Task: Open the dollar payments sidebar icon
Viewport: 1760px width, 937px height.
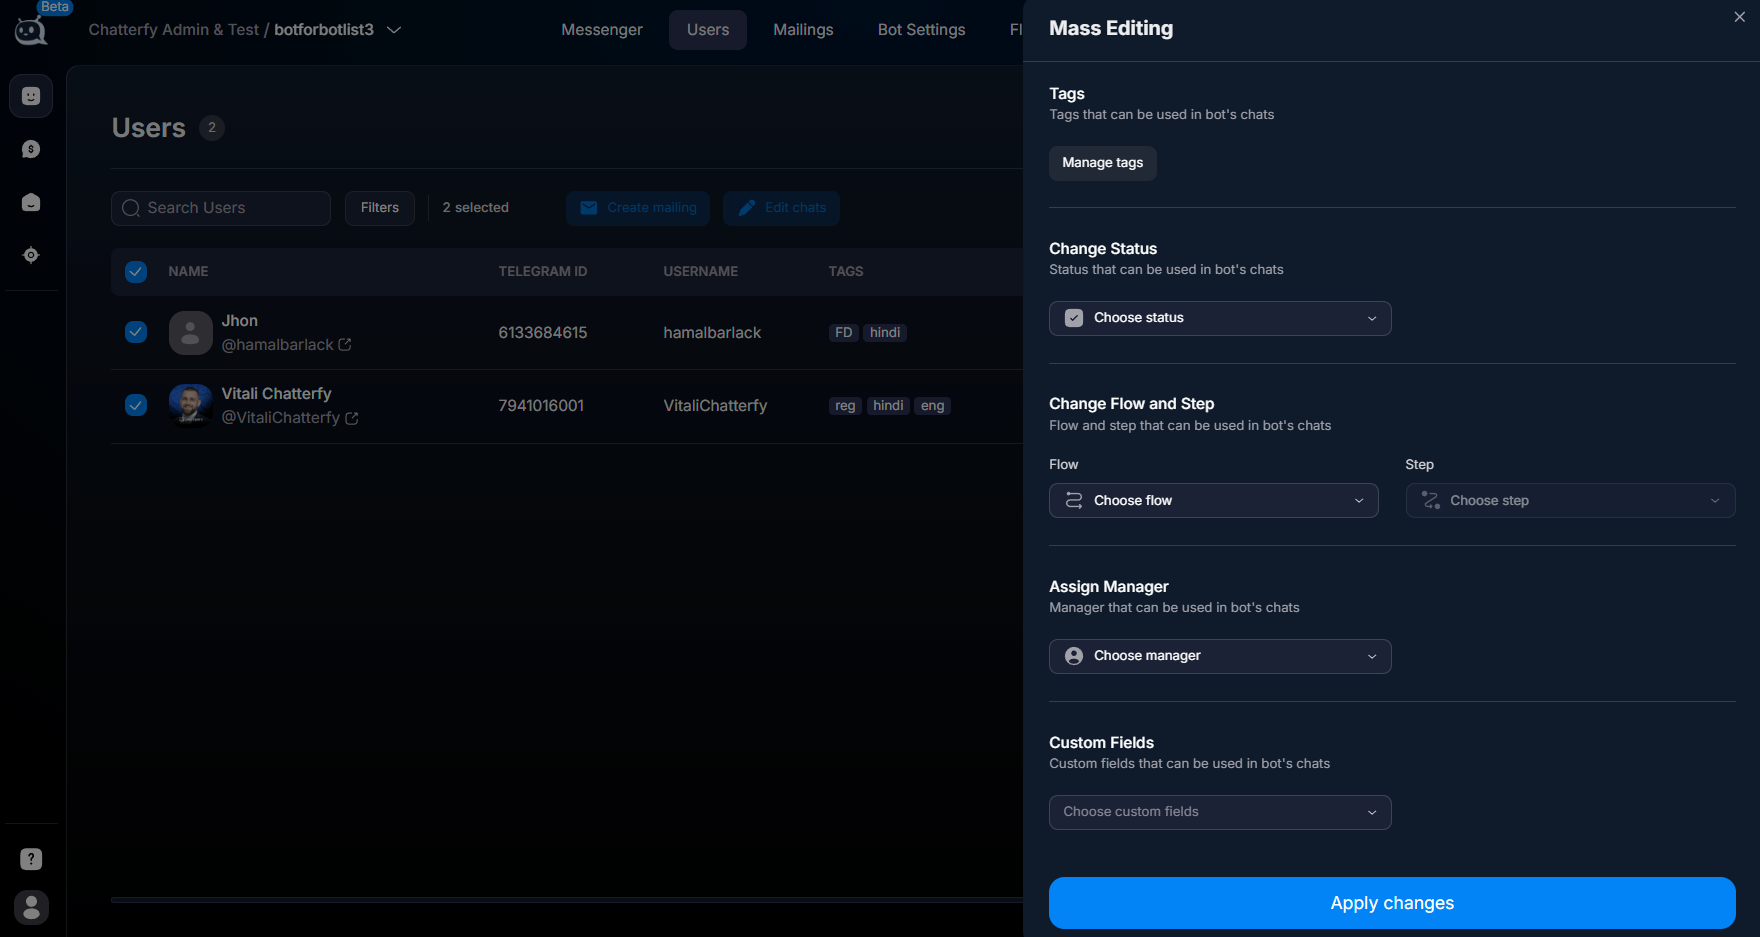Action: click(x=31, y=149)
